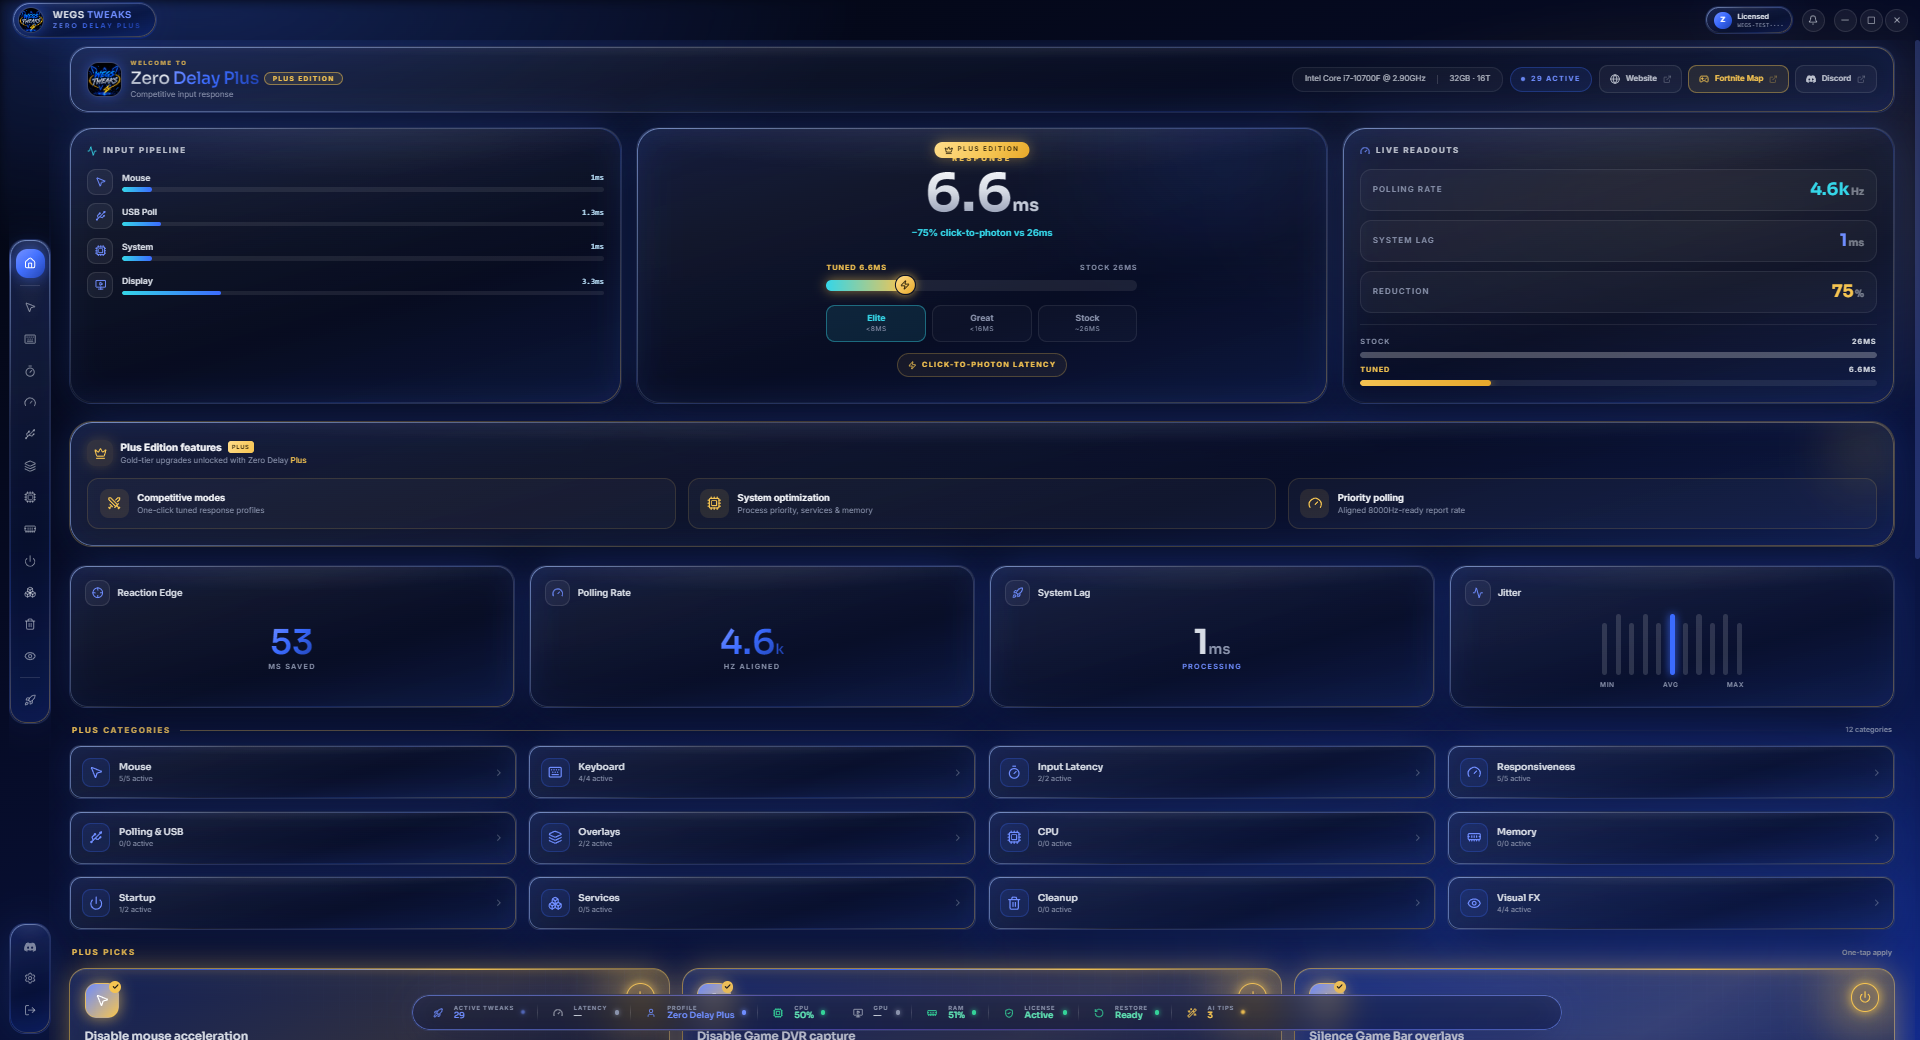Open the Discord header button
The width and height of the screenshot is (1920, 1040).
pyautogui.click(x=1835, y=79)
